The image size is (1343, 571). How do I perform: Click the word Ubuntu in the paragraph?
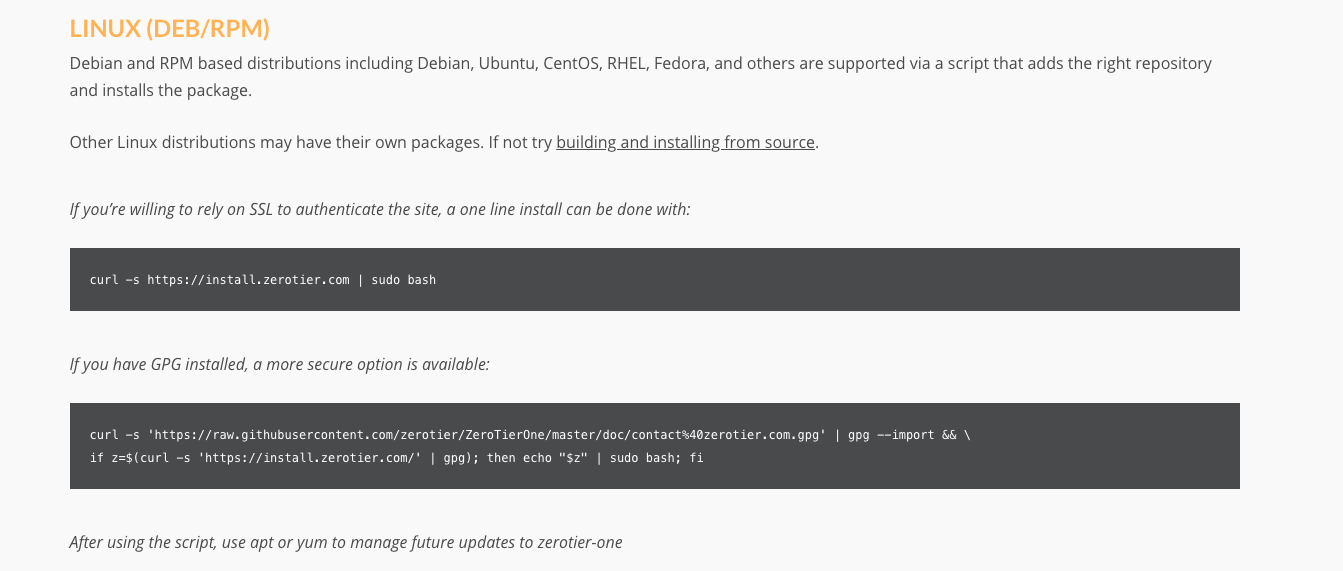(506, 63)
